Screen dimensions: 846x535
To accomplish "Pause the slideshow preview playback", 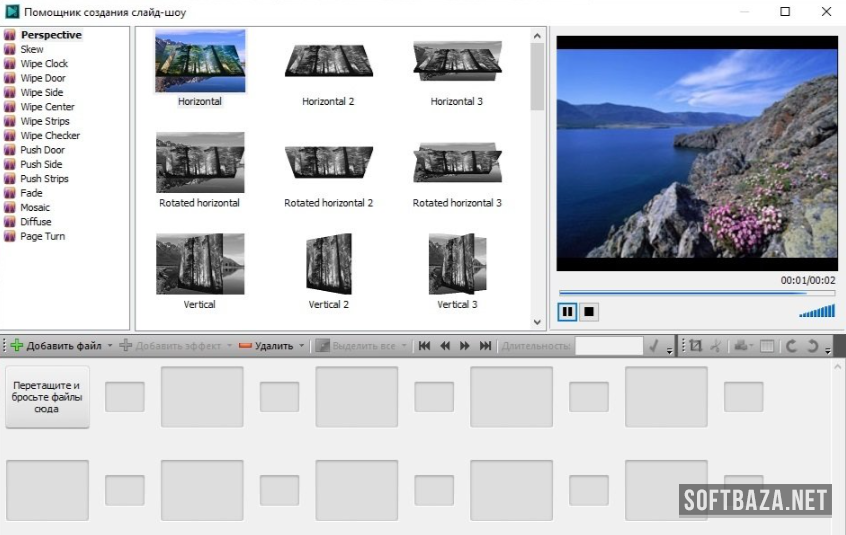I will coord(567,312).
